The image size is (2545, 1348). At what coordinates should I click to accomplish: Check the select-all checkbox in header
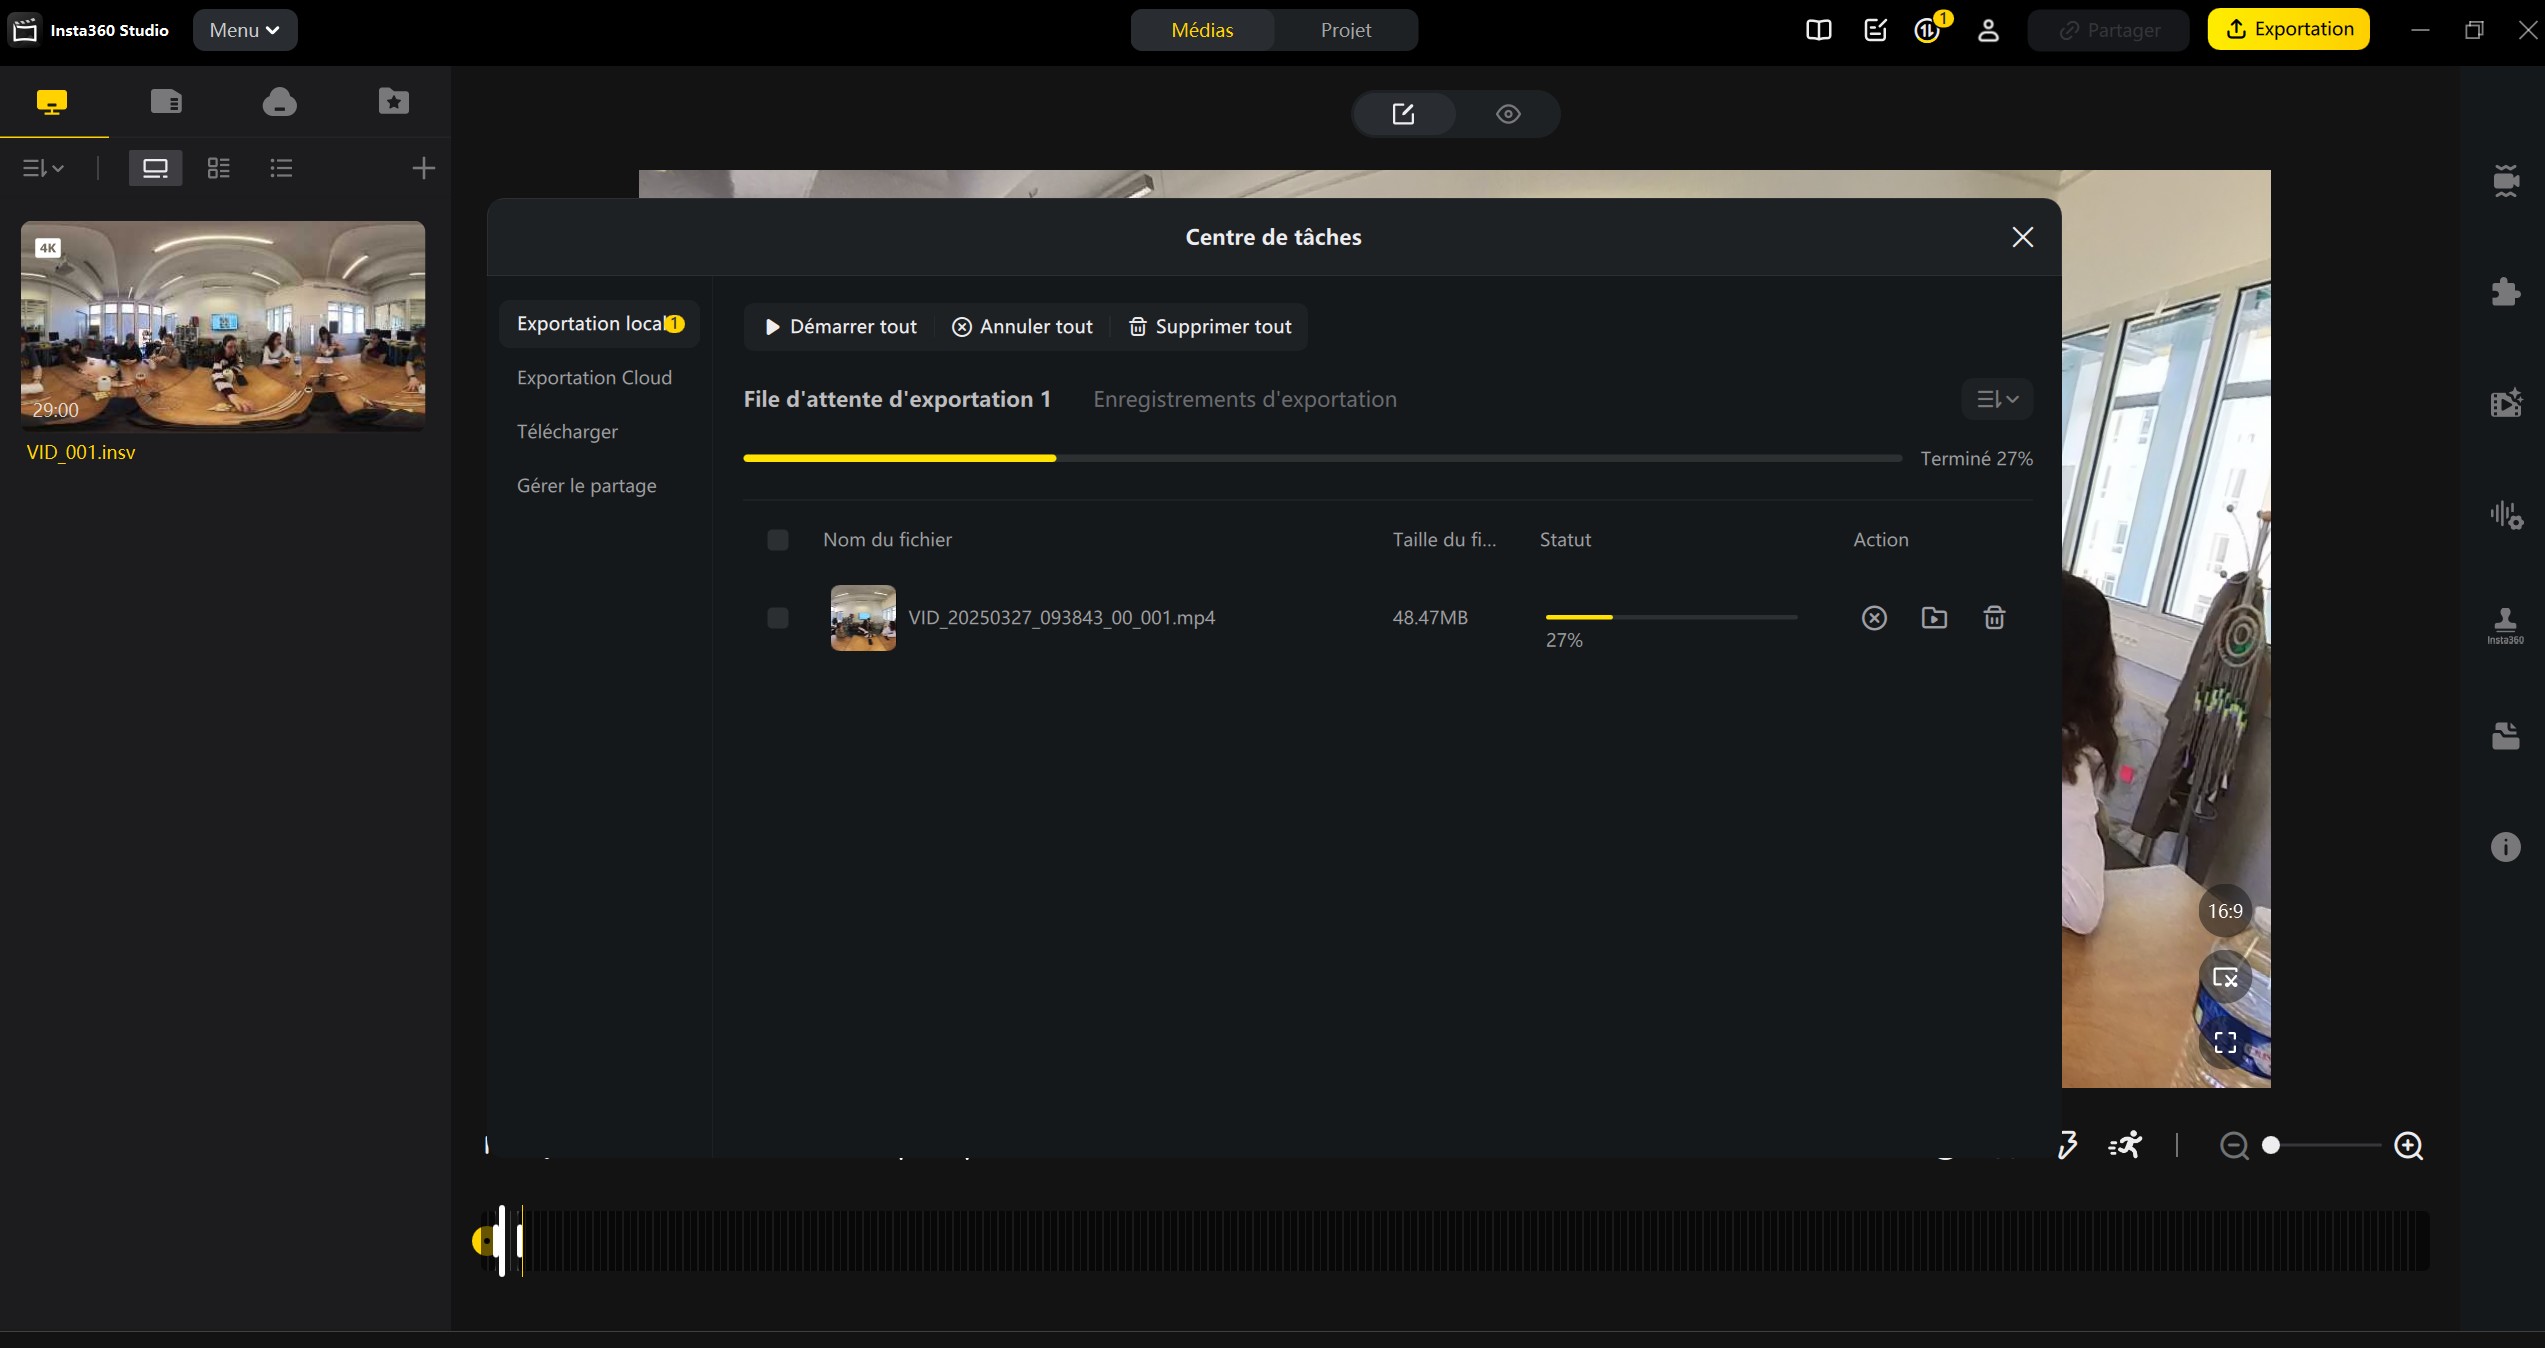(x=777, y=540)
